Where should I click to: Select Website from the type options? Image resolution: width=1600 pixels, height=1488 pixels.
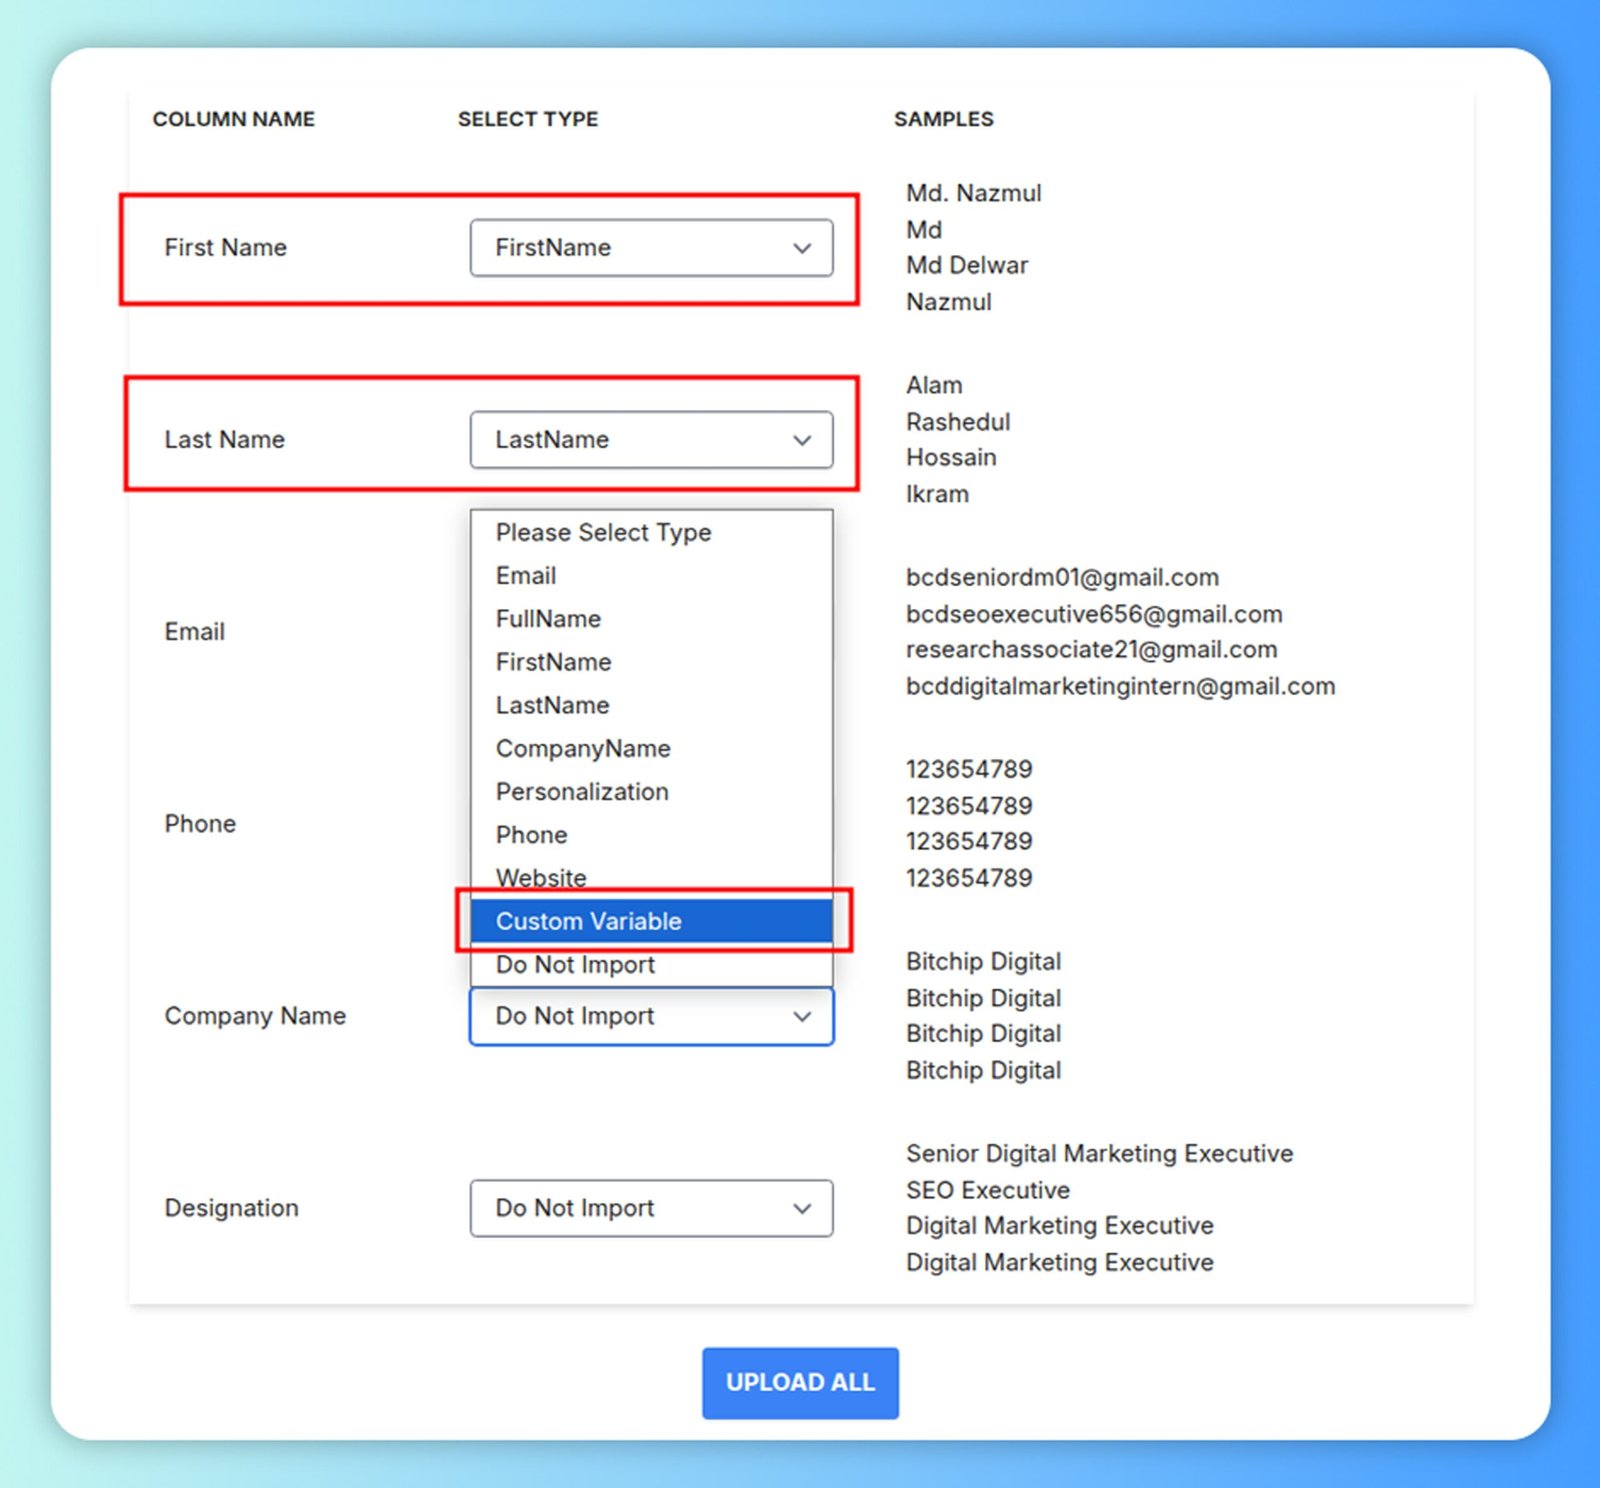click(x=542, y=877)
